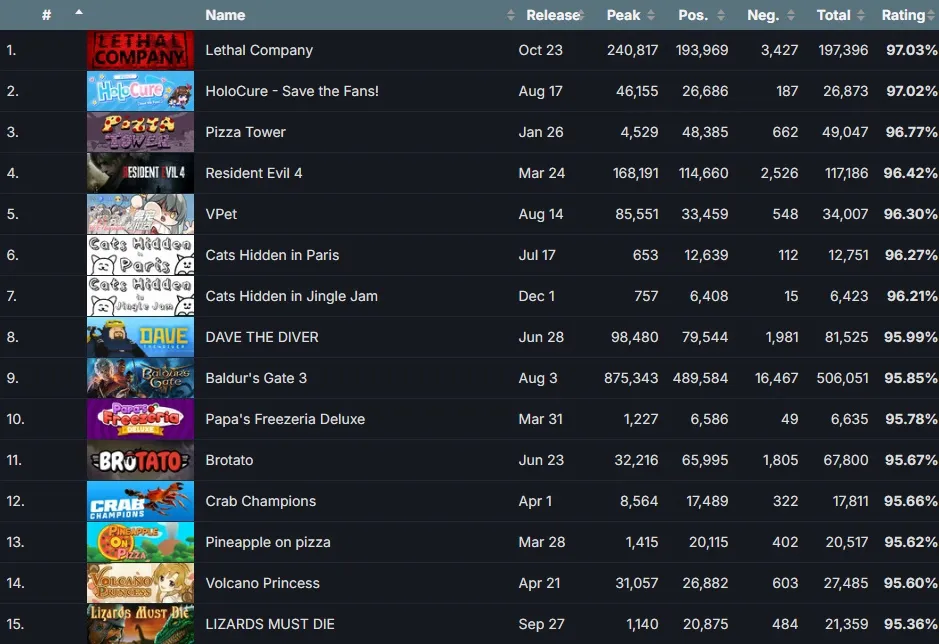Screen dimensions: 939x644
Task: Sort the table by Rating header
Action: click(903, 15)
